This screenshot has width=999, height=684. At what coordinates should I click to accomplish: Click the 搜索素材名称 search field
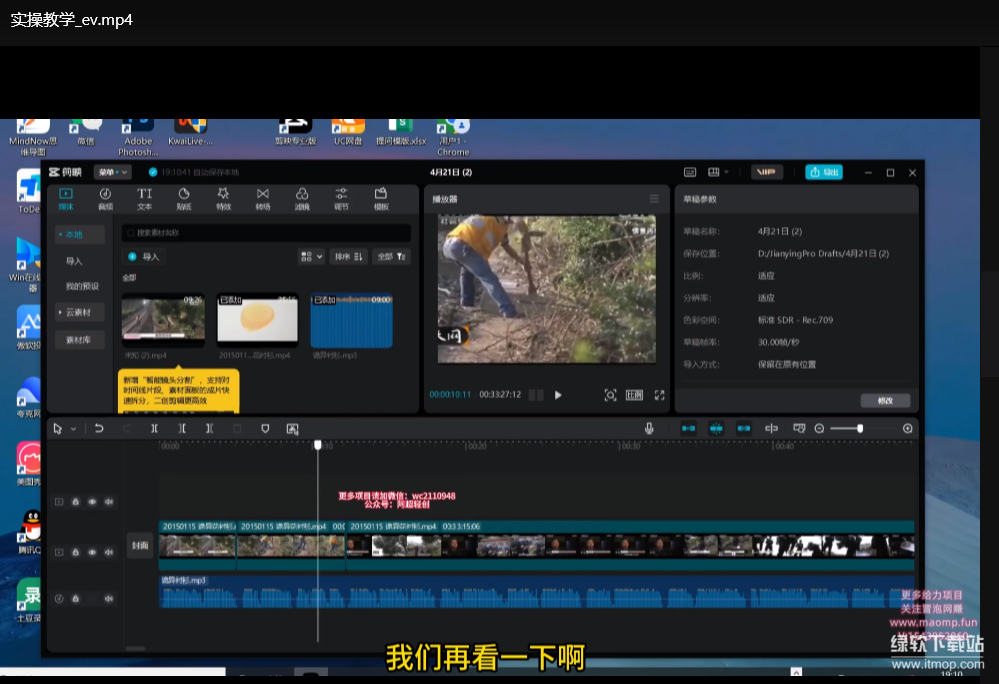click(x=266, y=233)
